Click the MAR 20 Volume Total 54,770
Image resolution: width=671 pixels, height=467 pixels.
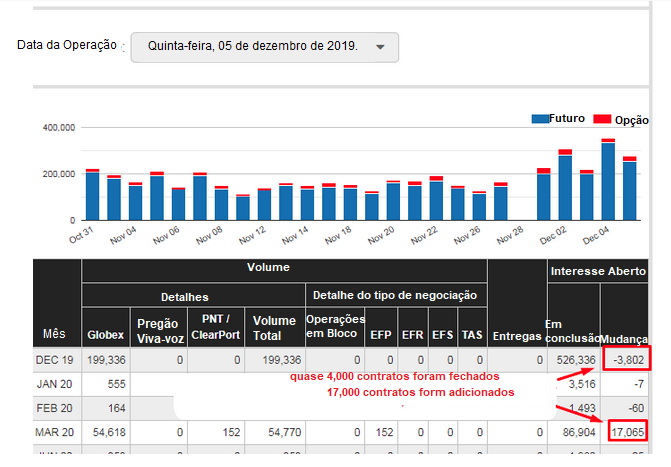[x=285, y=432]
